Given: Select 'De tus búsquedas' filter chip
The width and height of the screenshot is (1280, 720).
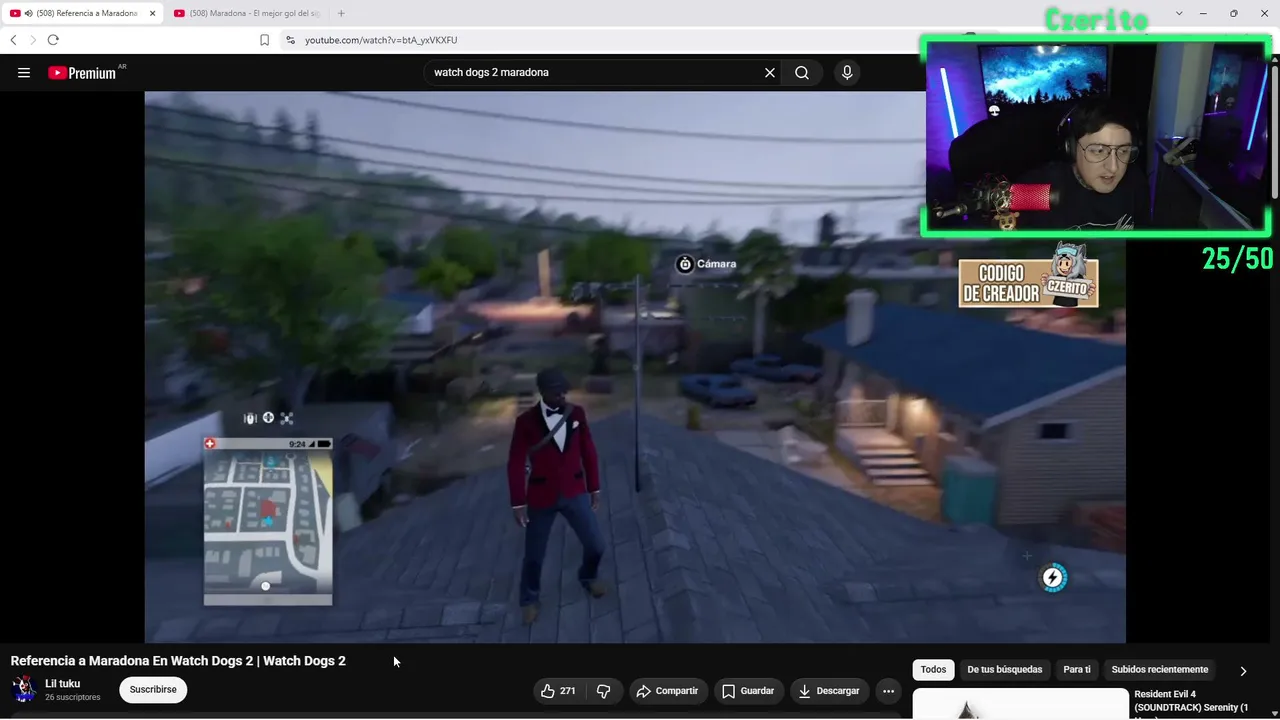Looking at the screenshot, I should point(1004,670).
